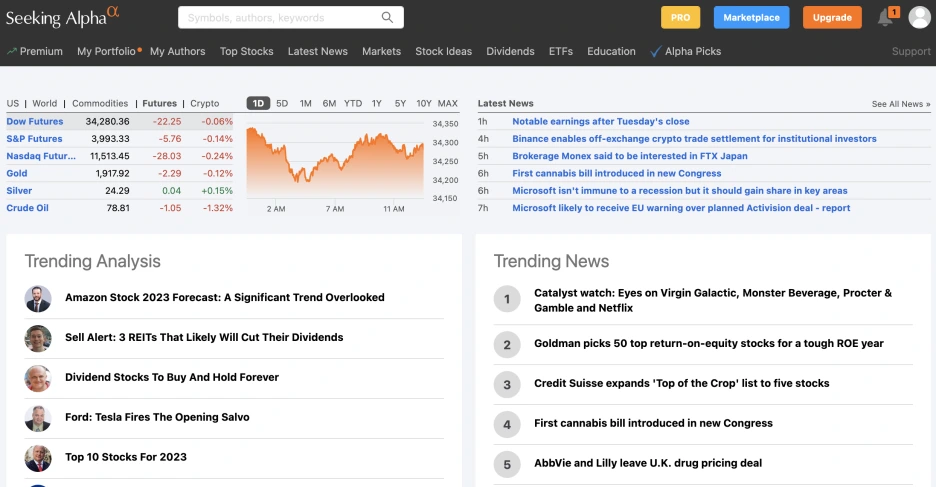This screenshot has width=936, height=487.
Task: Open author avatar for Dividend Stocks To Buy
Action: pos(38,378)
